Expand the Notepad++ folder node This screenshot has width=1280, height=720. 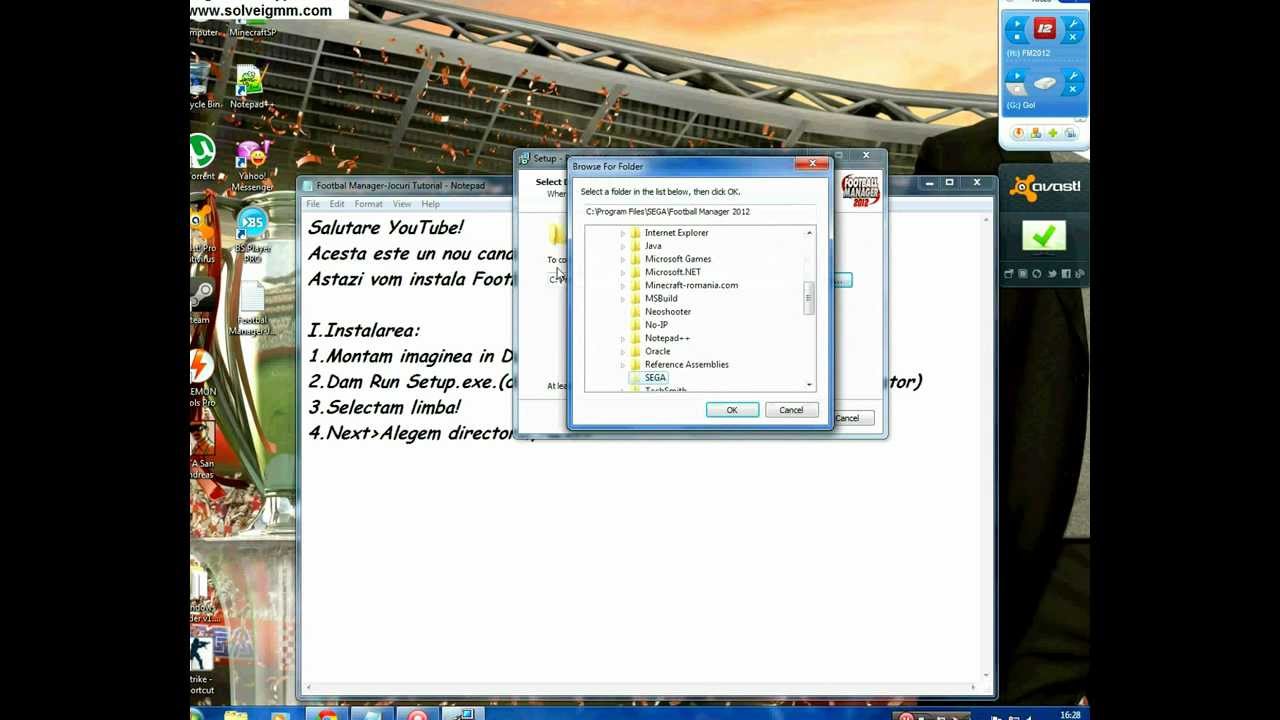pos(623,338)
